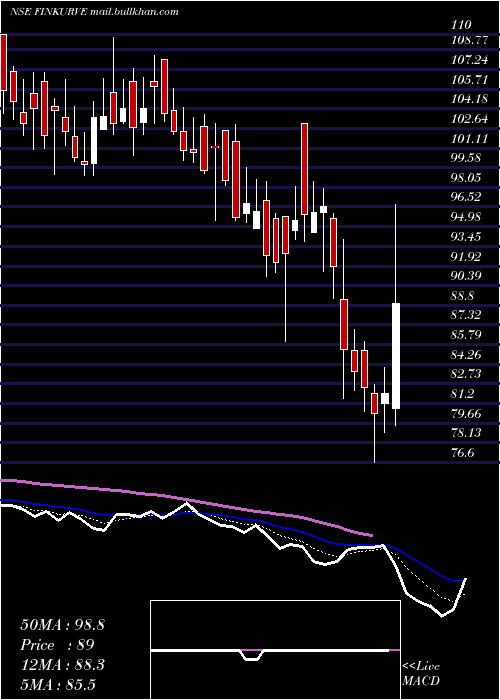
Task: Click the pink 50MA line
Action: tap(188, 501)
